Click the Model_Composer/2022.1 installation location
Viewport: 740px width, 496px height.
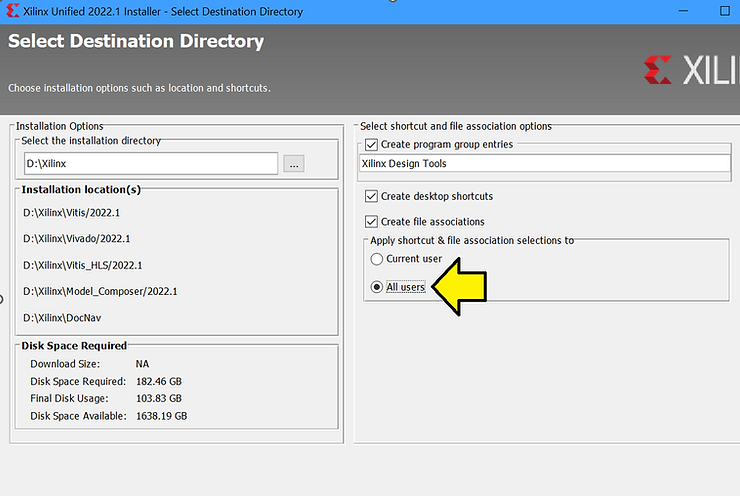pyautogui.click(x=100, y=291)
